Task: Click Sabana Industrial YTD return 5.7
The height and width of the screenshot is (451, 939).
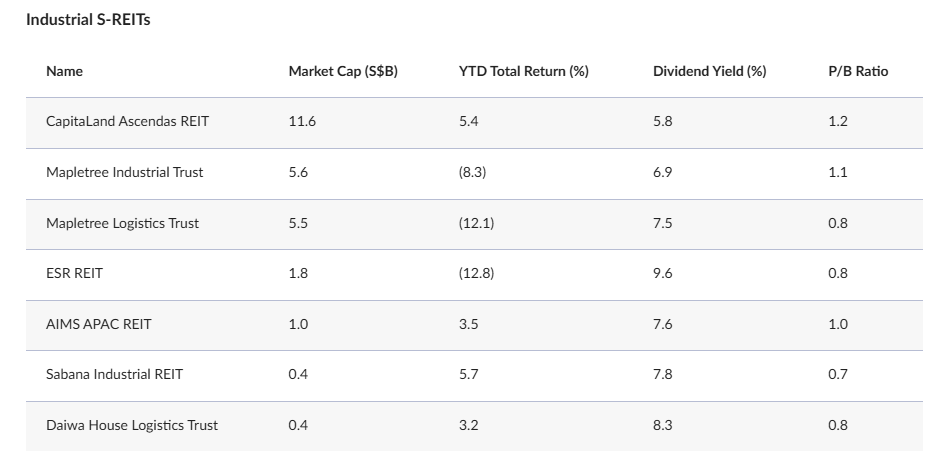Action: click(x=469, y=374)
